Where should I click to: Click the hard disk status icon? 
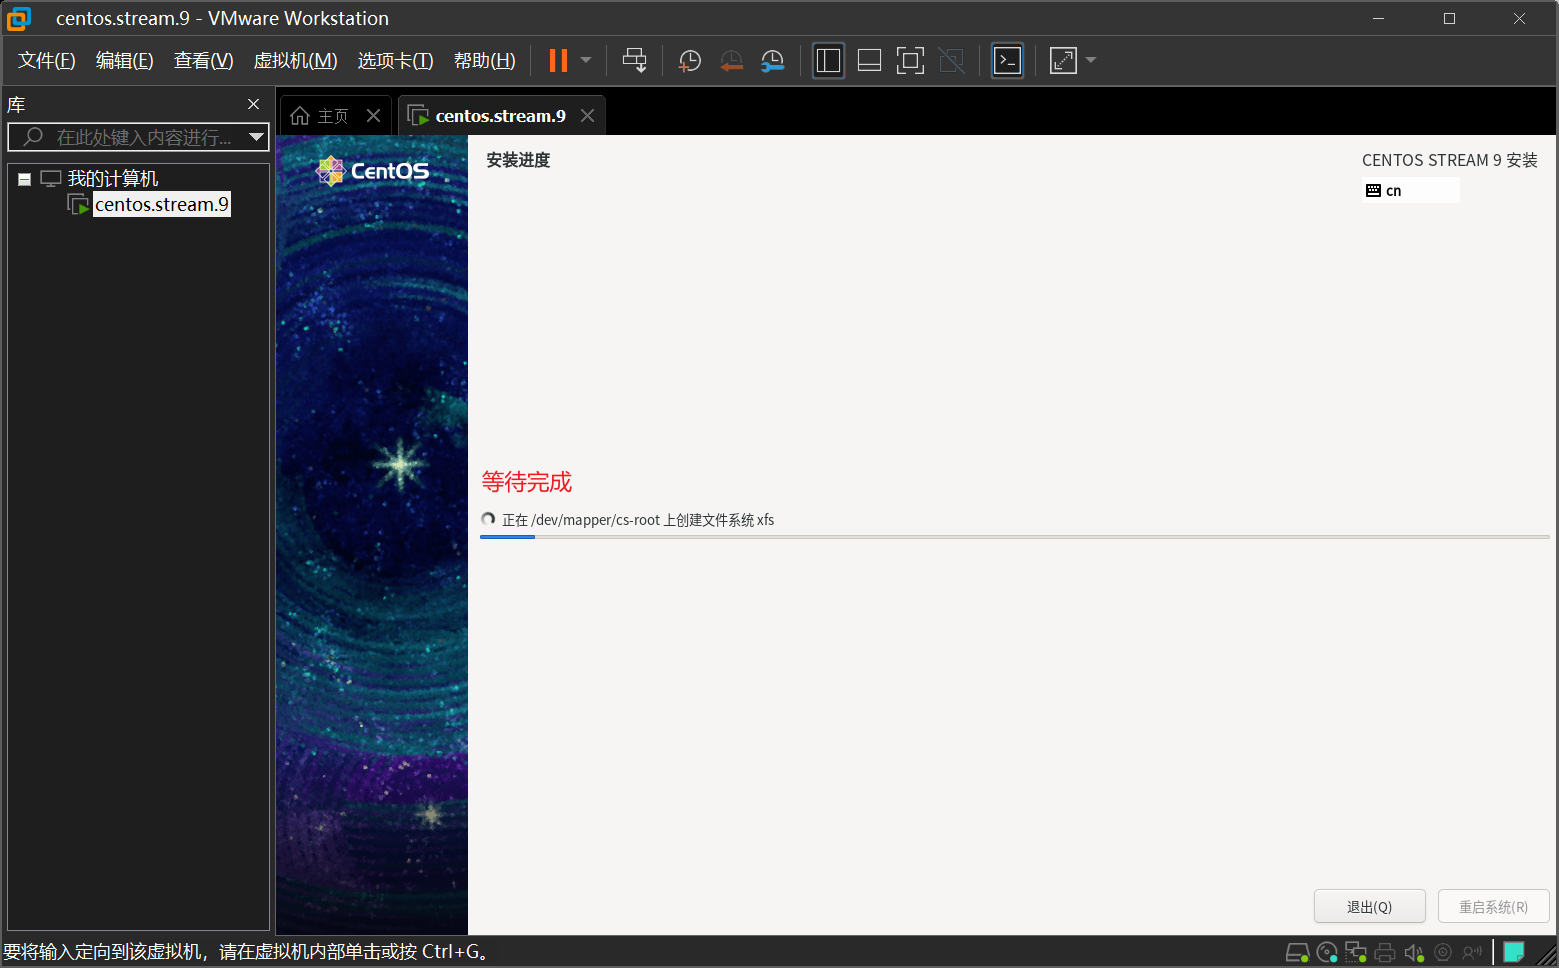click(1297, 952)
